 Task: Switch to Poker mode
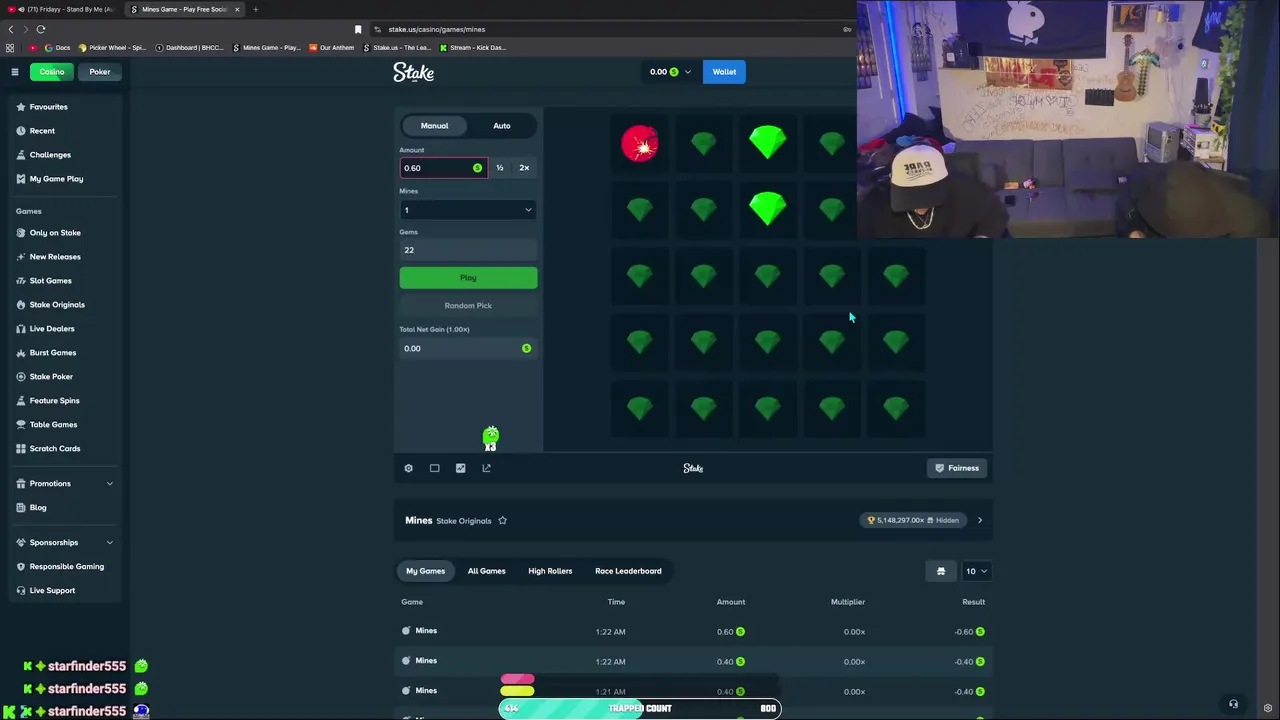click(x=100, y=72)
